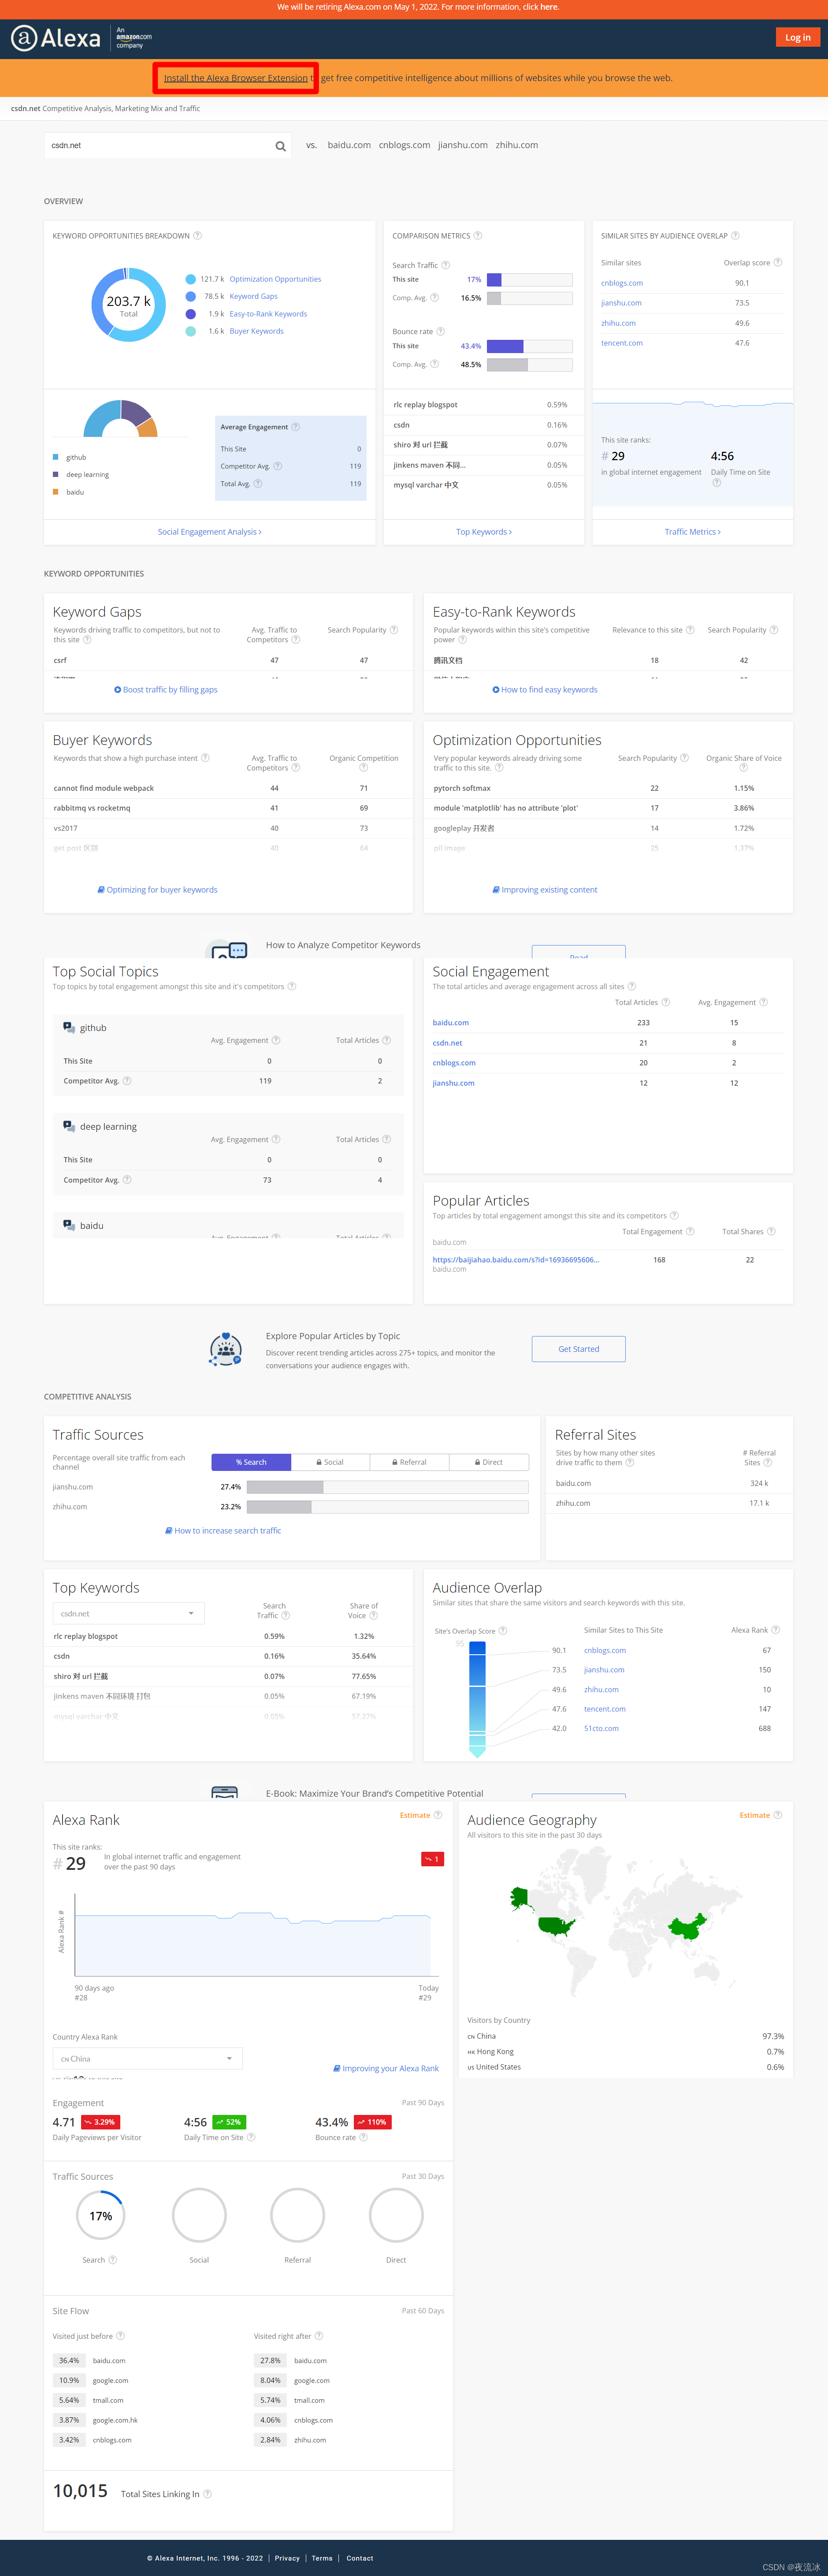Click 'rlc replay blogspot' in Top Keywords table
Screen dimensions: 828x2576
[x=86, y=1637]
